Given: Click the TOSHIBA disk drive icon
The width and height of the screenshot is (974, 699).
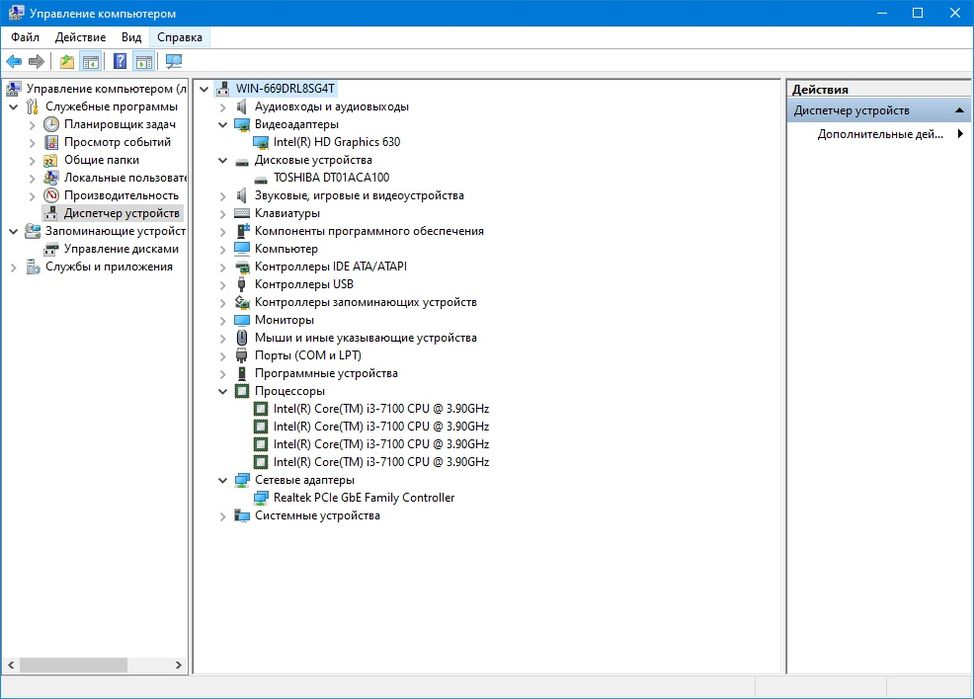Looking at the screenshot, I should click(261, 179).
